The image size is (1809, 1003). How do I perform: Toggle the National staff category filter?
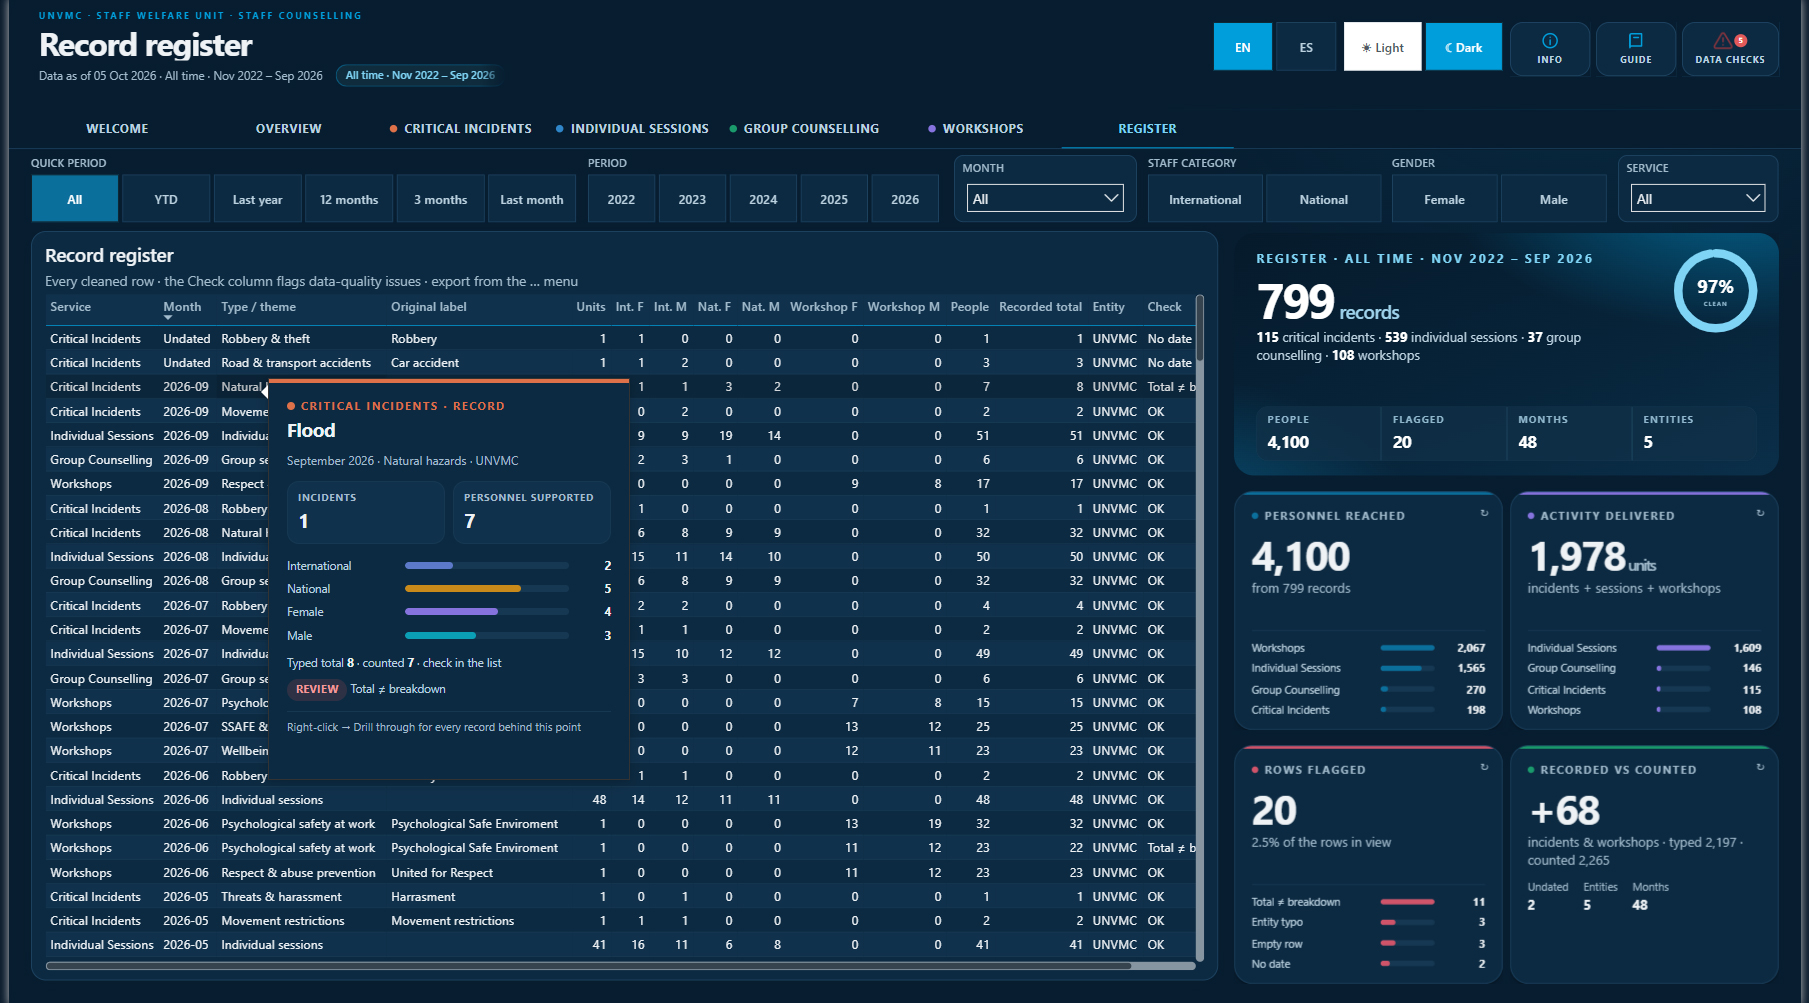[x=1323, y=199]
